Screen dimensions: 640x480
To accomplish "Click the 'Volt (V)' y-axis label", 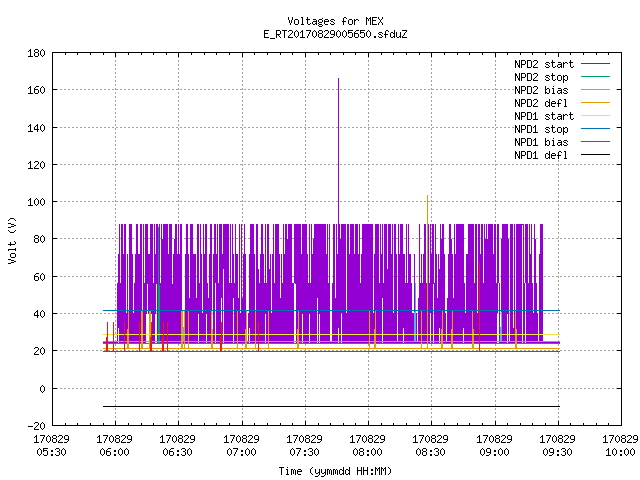I will [12, 240].
